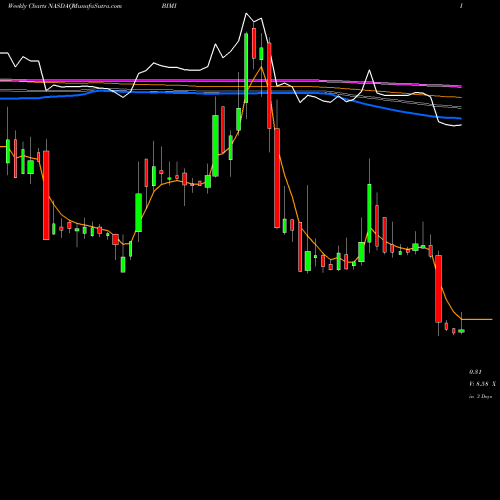Click the last small green candlestick on the right
The image size is (500, 500).
[461, 331]
